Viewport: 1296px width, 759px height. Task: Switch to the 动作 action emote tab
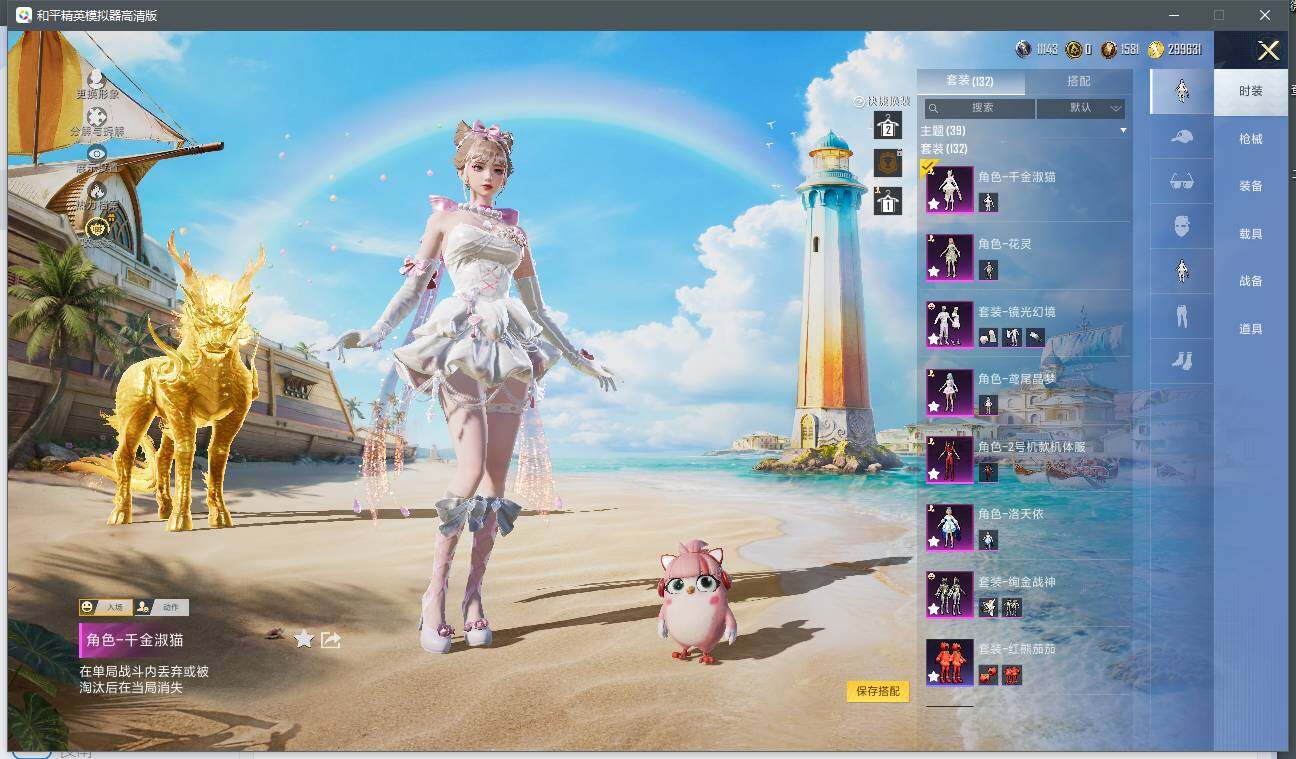click(x=161, y=607)
